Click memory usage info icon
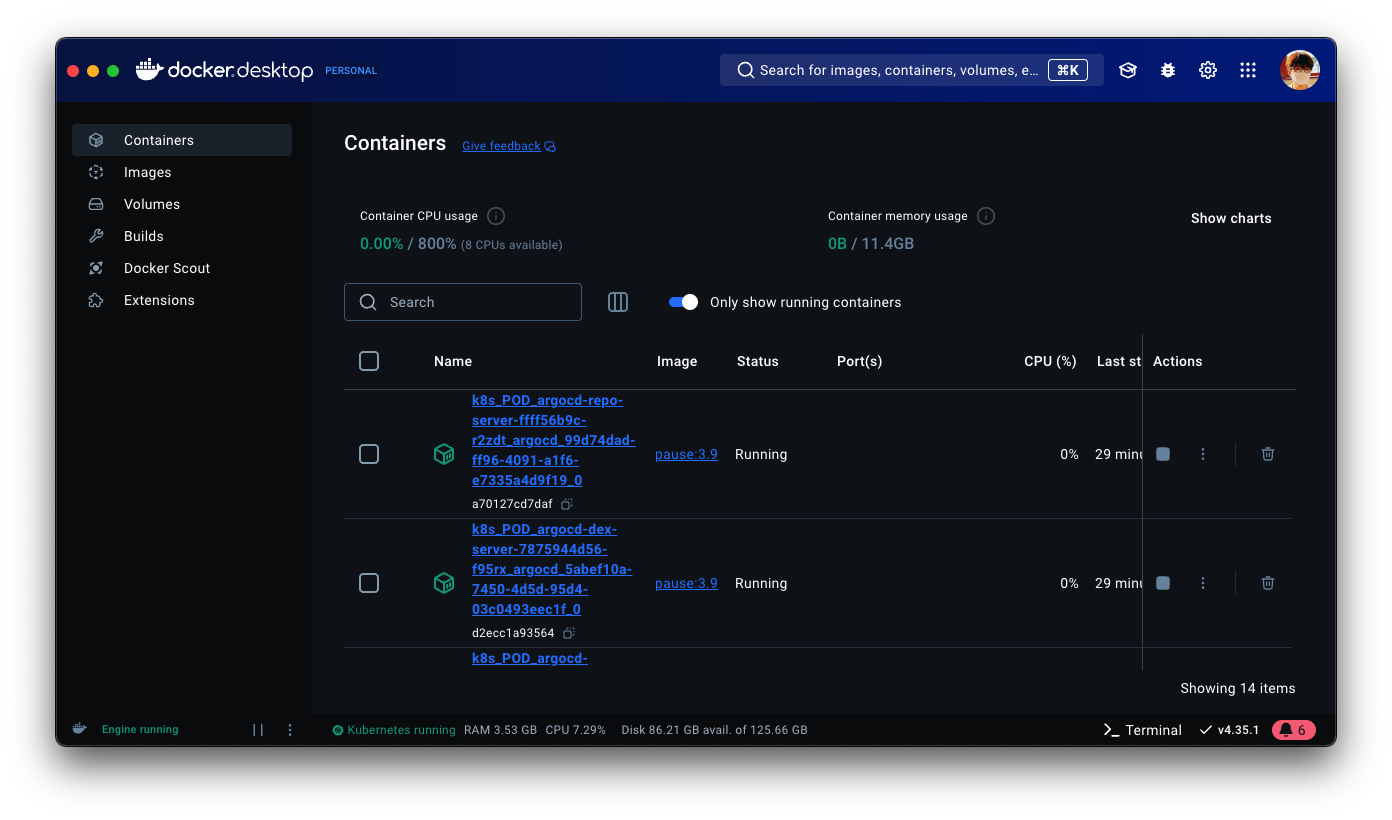This screenshot has width=1392, height=820. click(x=986, y=216)
